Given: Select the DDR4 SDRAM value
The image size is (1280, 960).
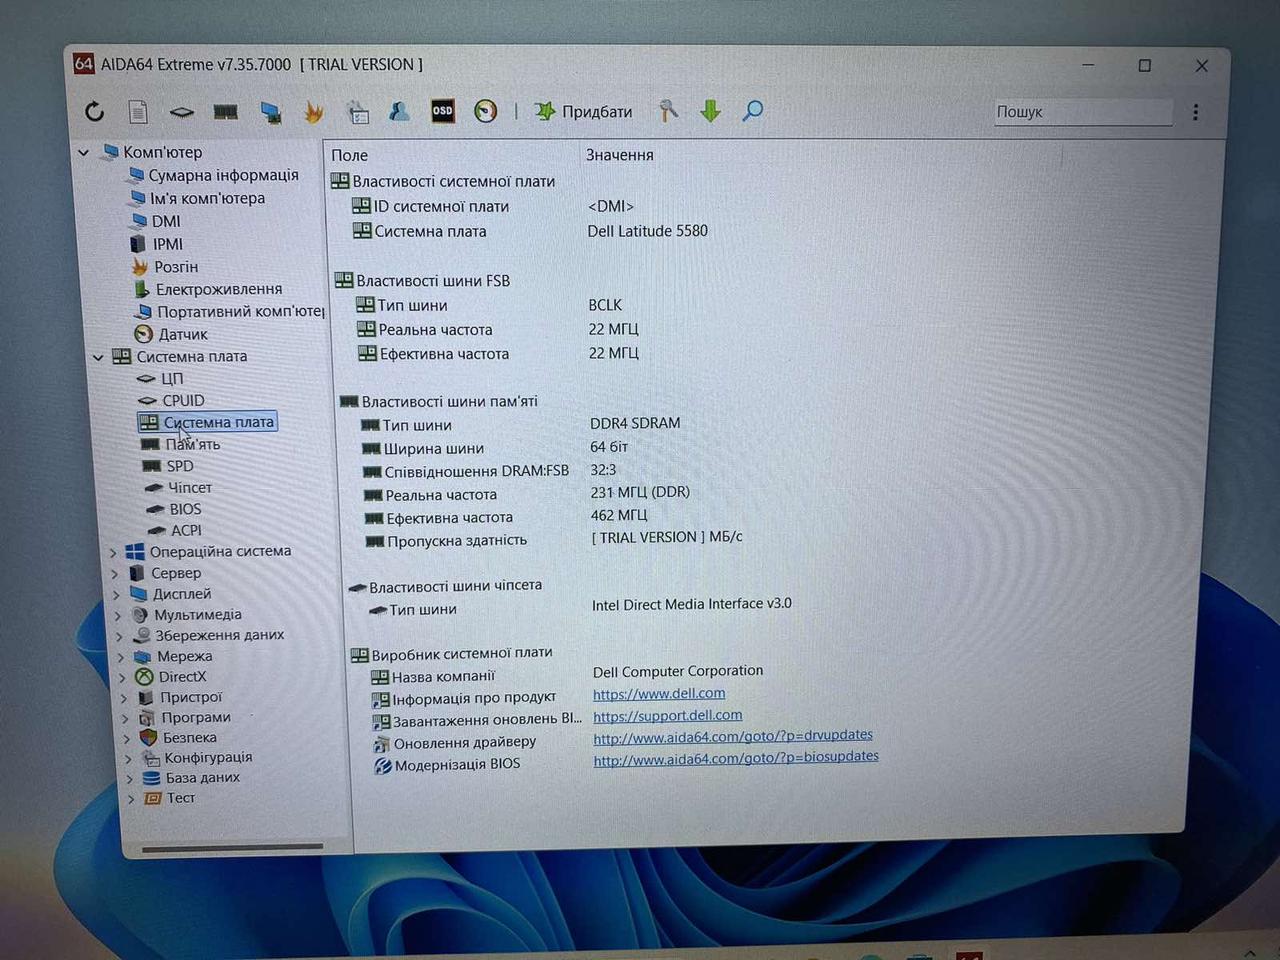Looking at the screenshot, I should tap(635, 424).
